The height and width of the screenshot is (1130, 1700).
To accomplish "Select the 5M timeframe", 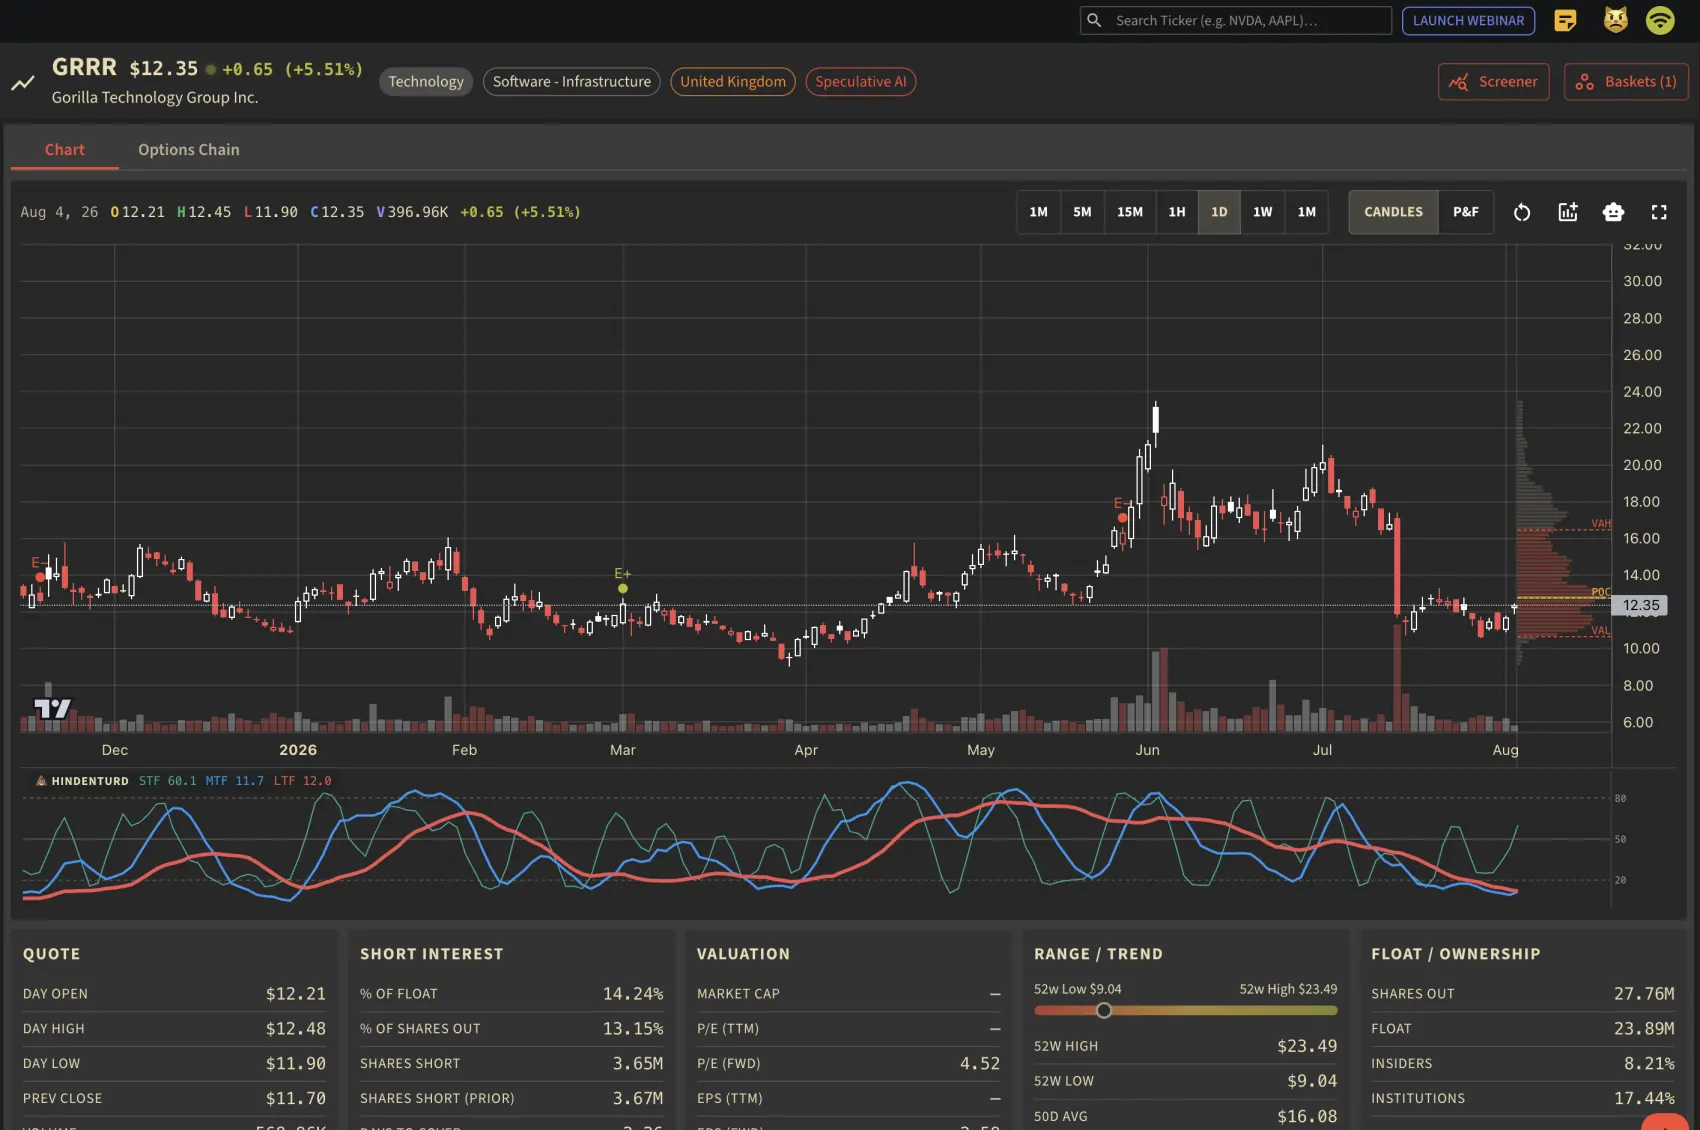I will pos(1082,212).
